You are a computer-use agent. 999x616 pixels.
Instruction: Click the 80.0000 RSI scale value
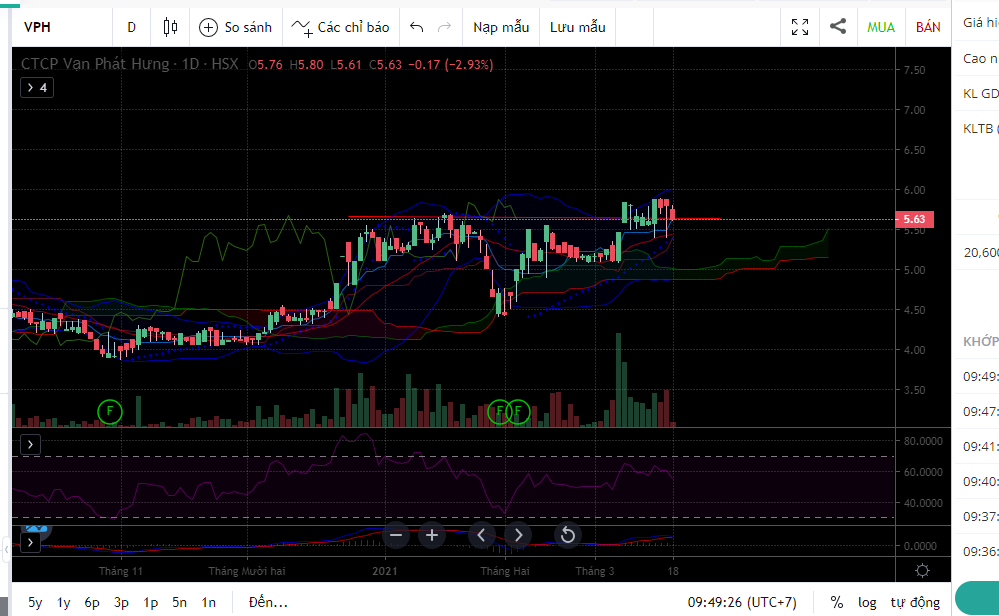923,441
